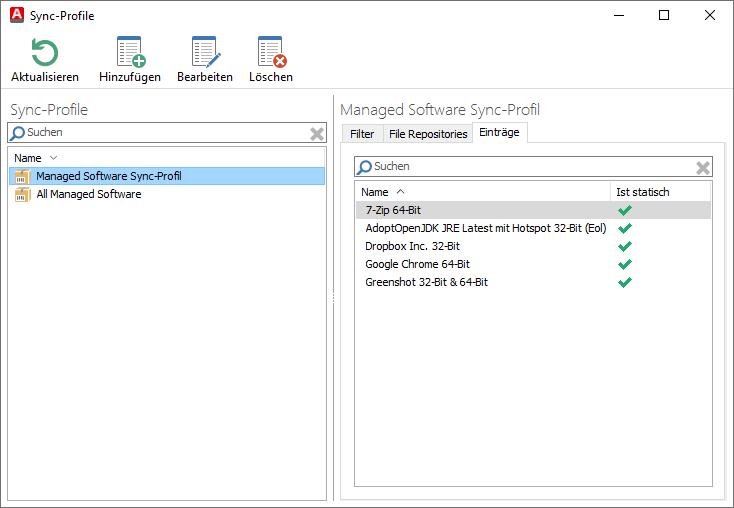734x508 pixels.
Task: Close the Sync-Profile window
Action: click(x=710, y=15)
